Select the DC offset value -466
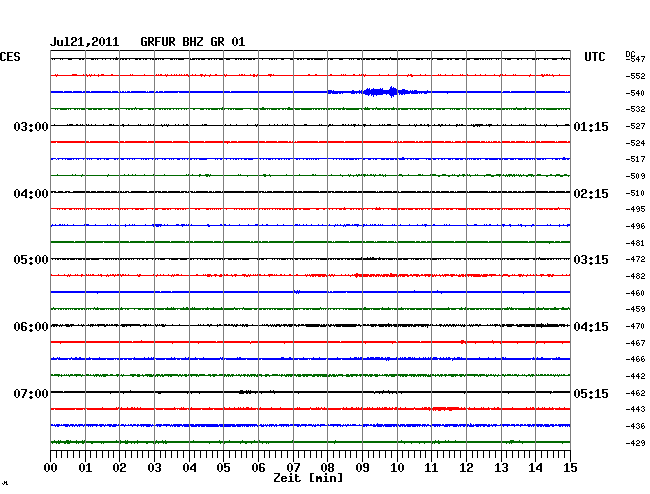The image size is (650, 494). (635, 359)
